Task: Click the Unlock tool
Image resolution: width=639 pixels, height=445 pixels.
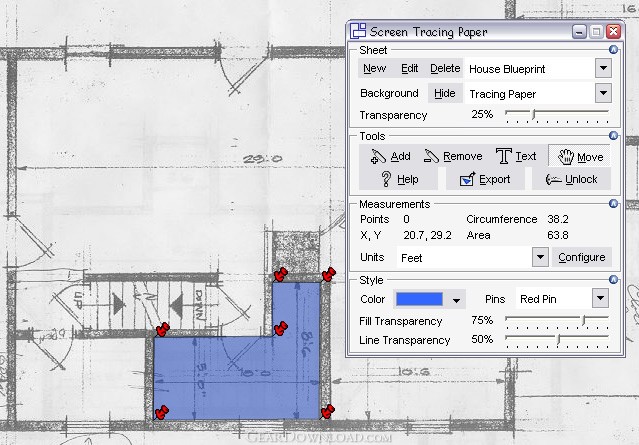Action: pos(571,179)
